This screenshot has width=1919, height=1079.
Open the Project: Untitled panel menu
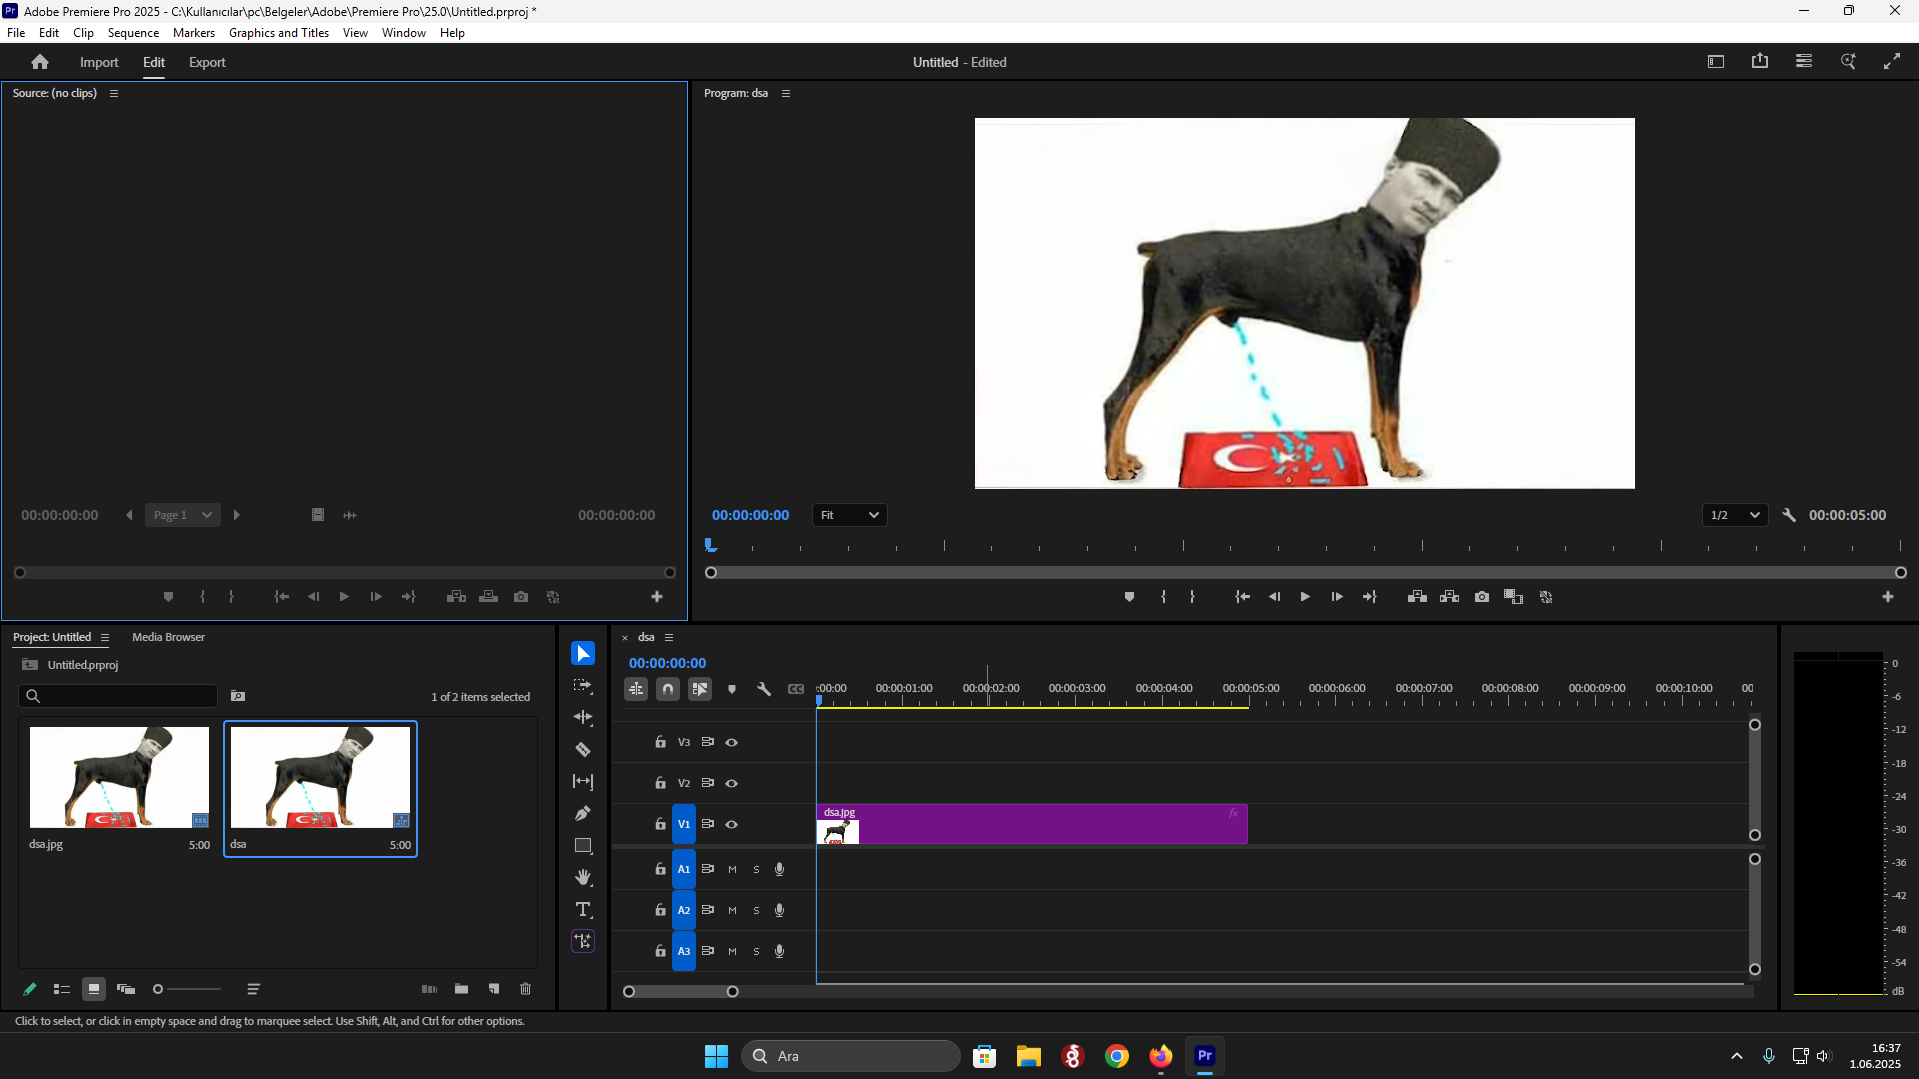[x=105, y=637]
